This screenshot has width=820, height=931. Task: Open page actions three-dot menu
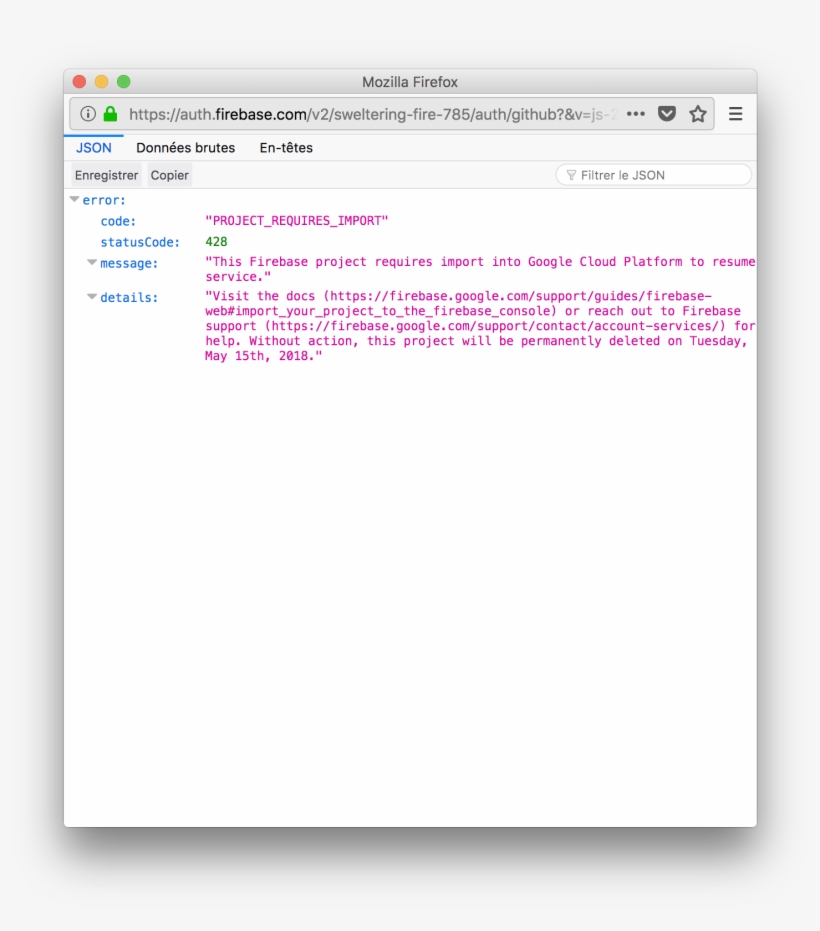(636, 114)
